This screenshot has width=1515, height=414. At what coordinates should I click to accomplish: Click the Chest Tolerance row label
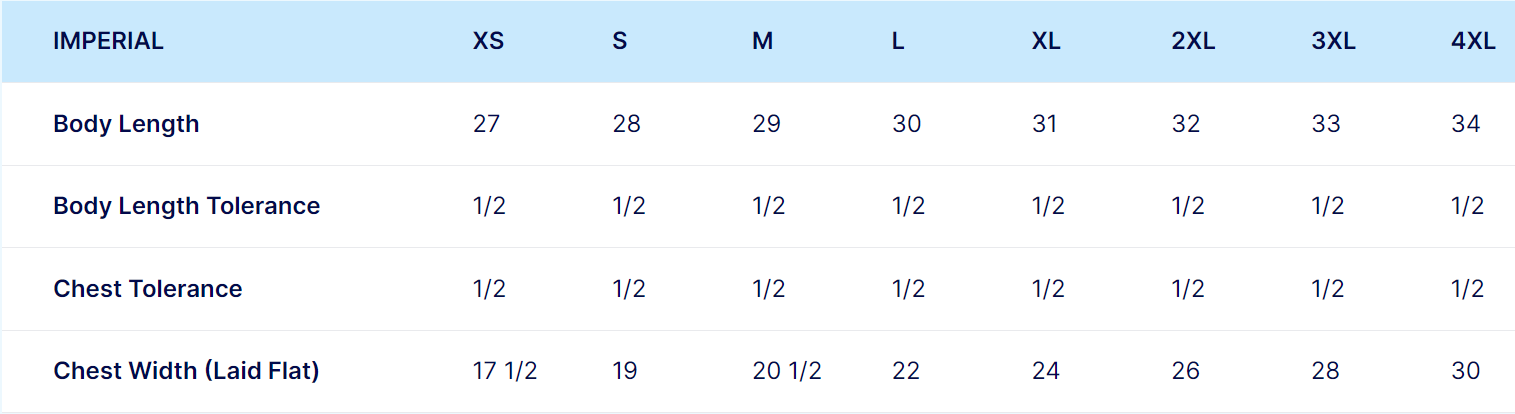[x=147, y=289]
